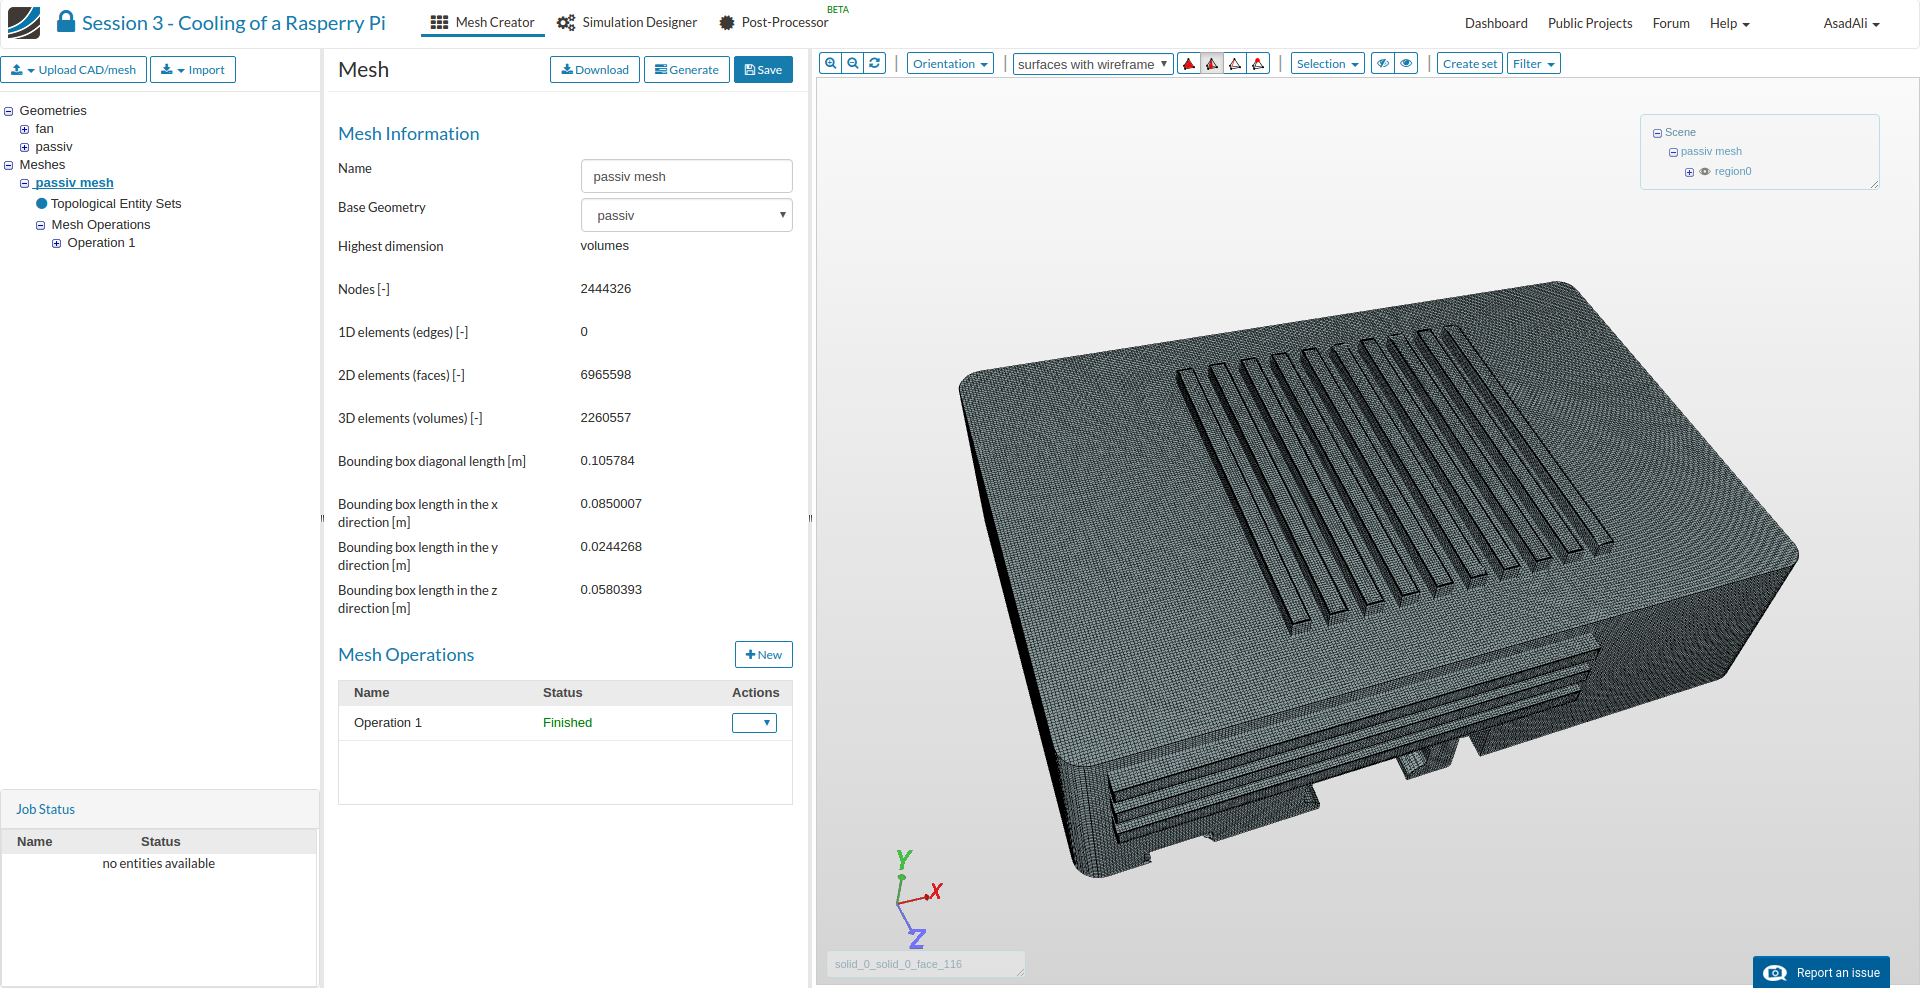Screen dimensions: 1920x988
Task: Reset the 3D view with refresh icon
Action: click(x=875, y=64)
